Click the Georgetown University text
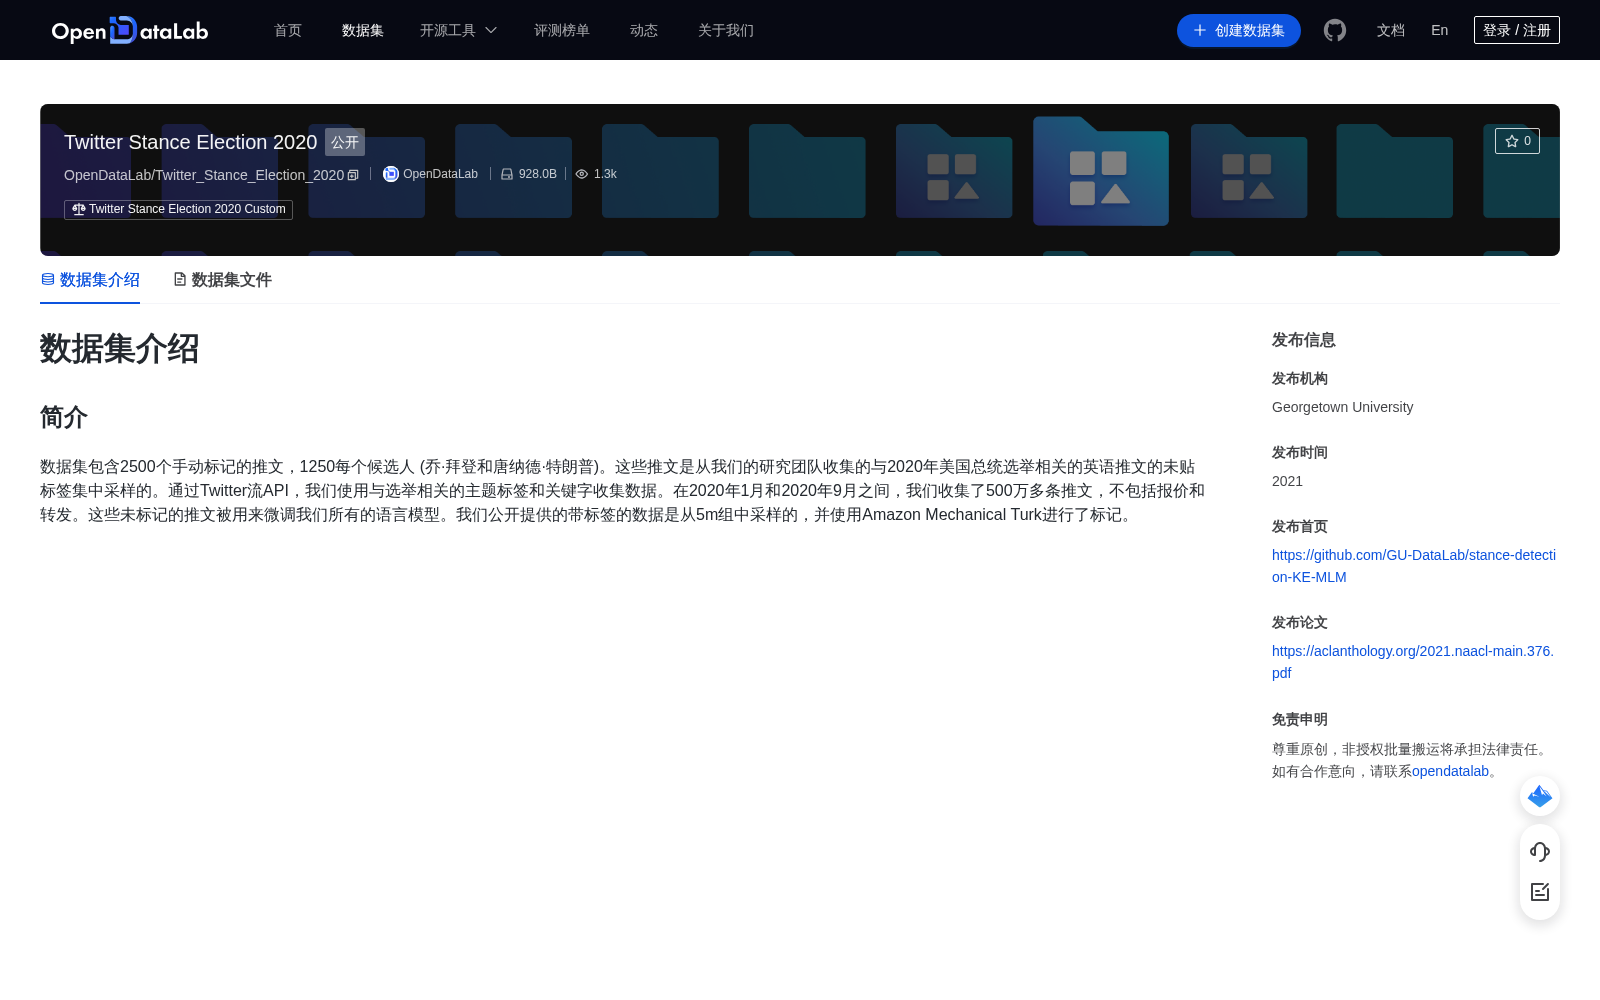Screen dimensions: 1600x1000 1342,407
